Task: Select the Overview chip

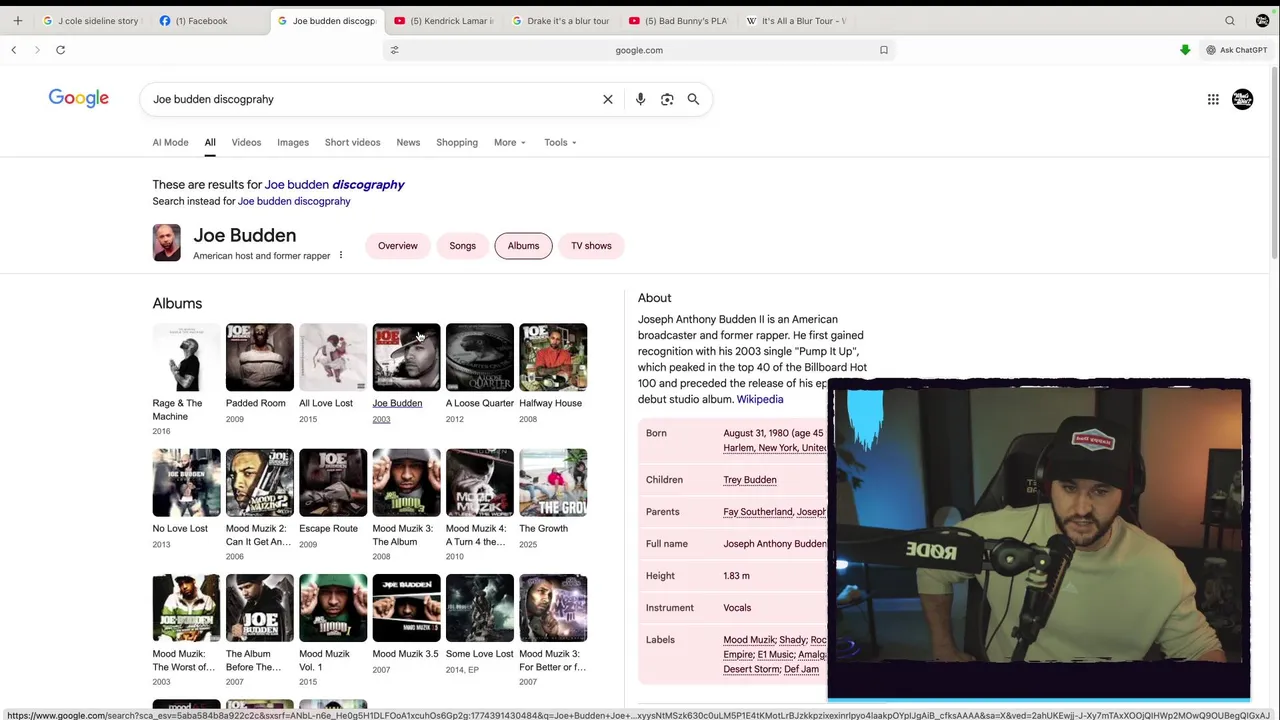Action: 398,246
